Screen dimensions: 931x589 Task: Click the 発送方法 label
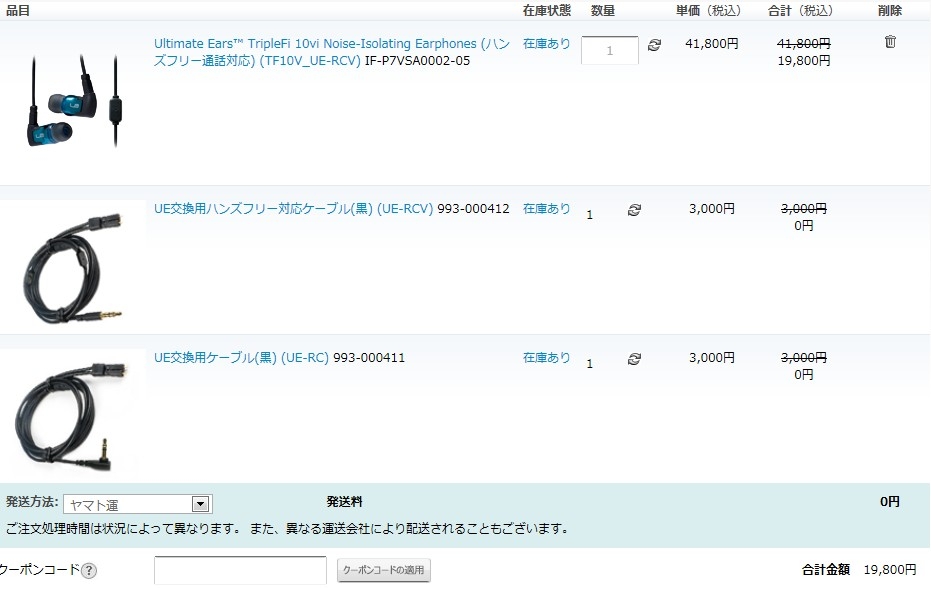click(32, 502)
